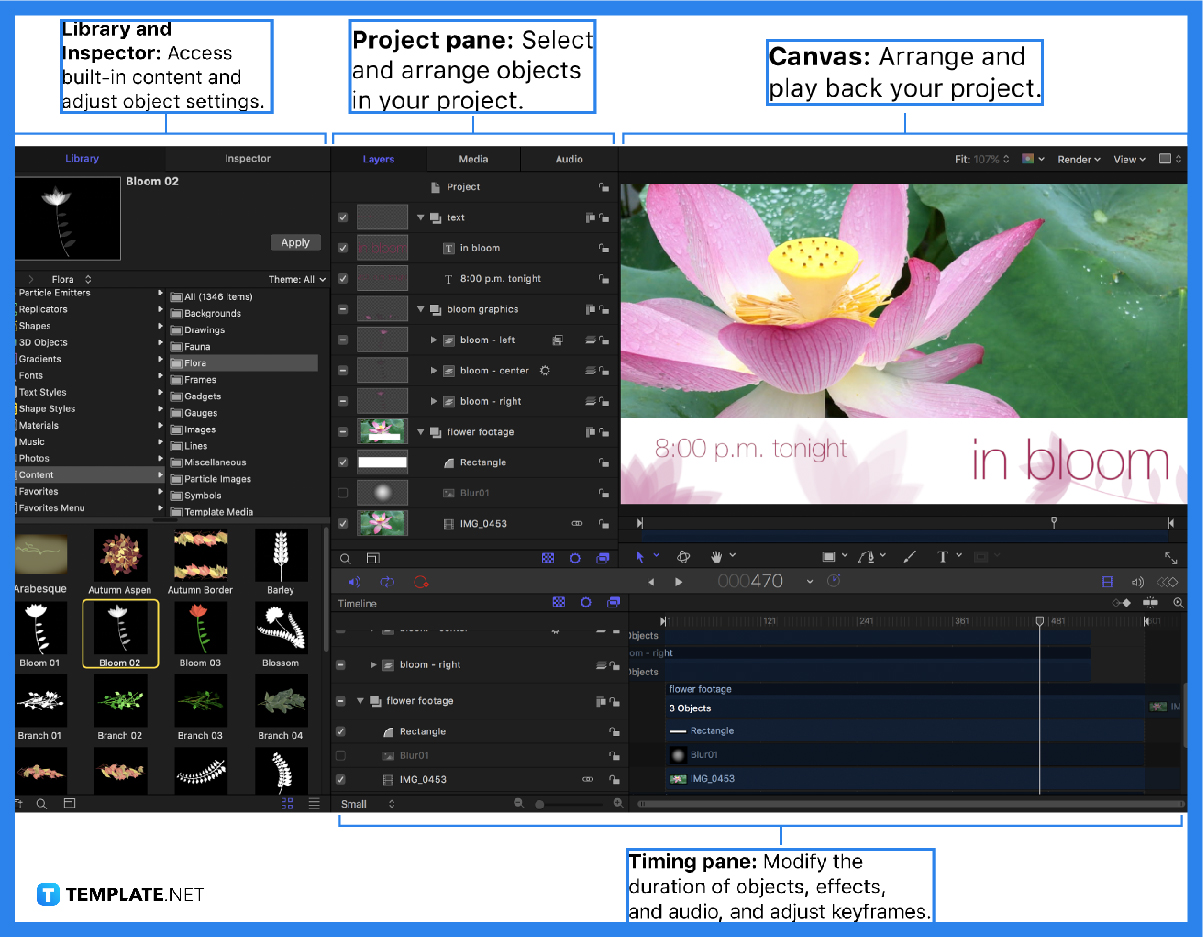Screen dimensions: 1203x937
Task: Open the search field in the Layers panel
Action: pyautogui.click(x=345, y=558)
